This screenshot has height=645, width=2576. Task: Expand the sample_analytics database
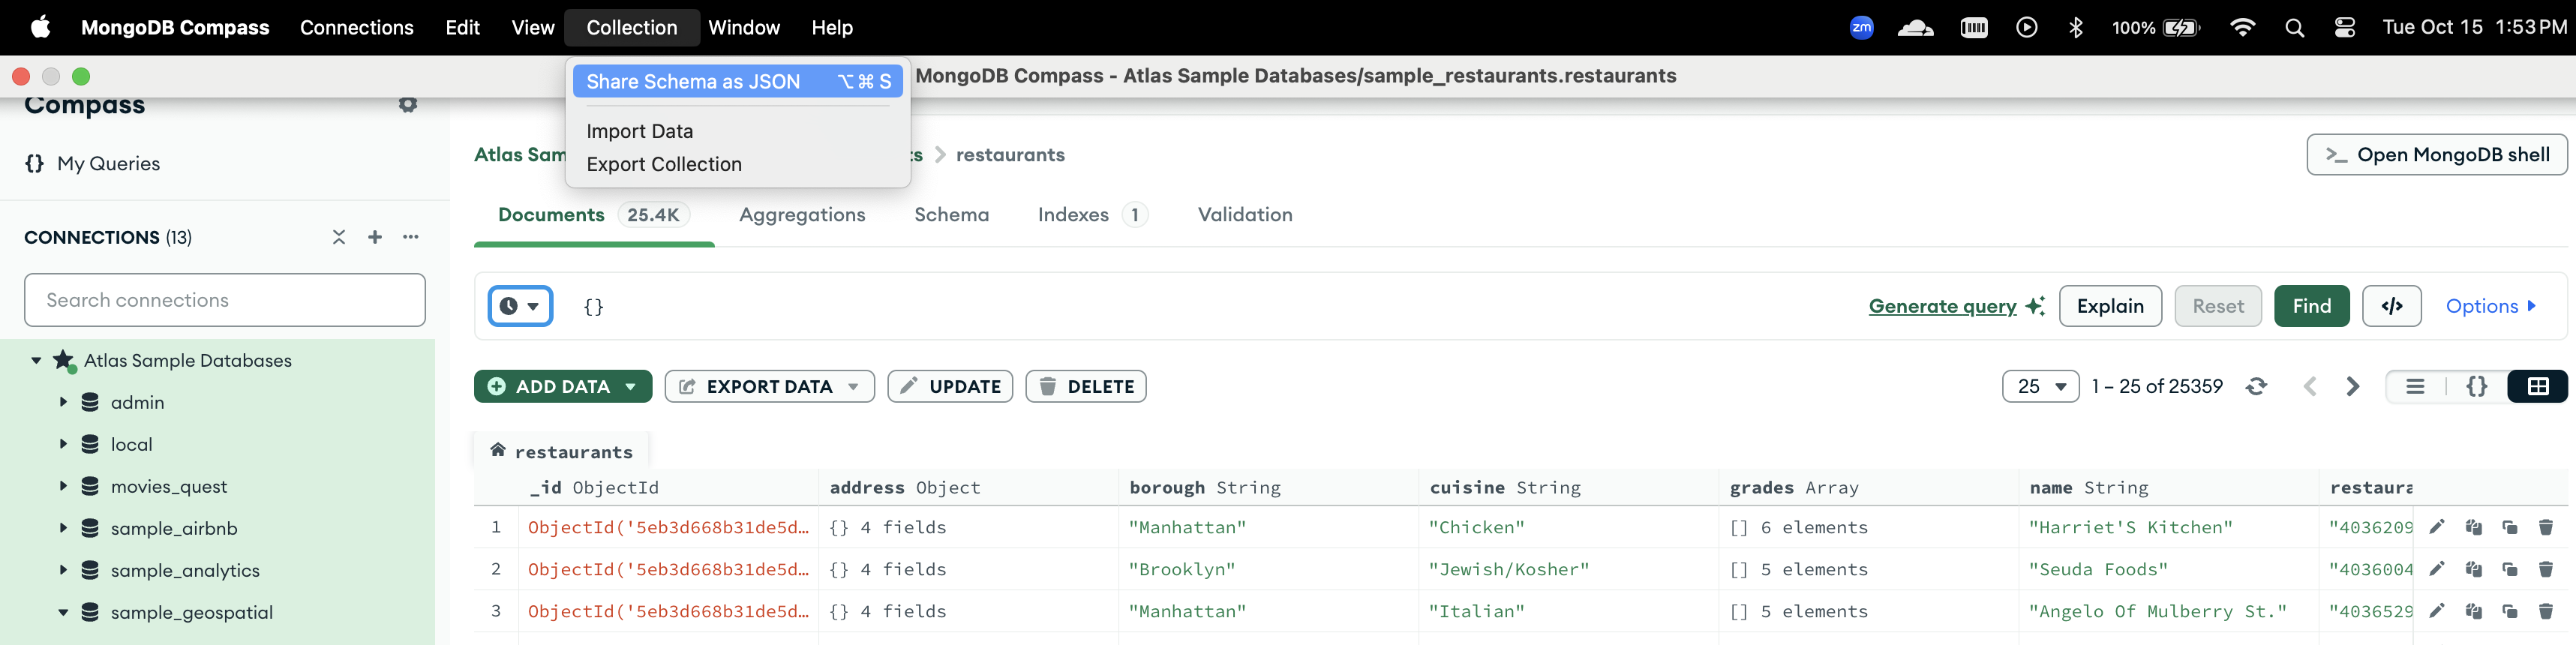coord(63,570)
